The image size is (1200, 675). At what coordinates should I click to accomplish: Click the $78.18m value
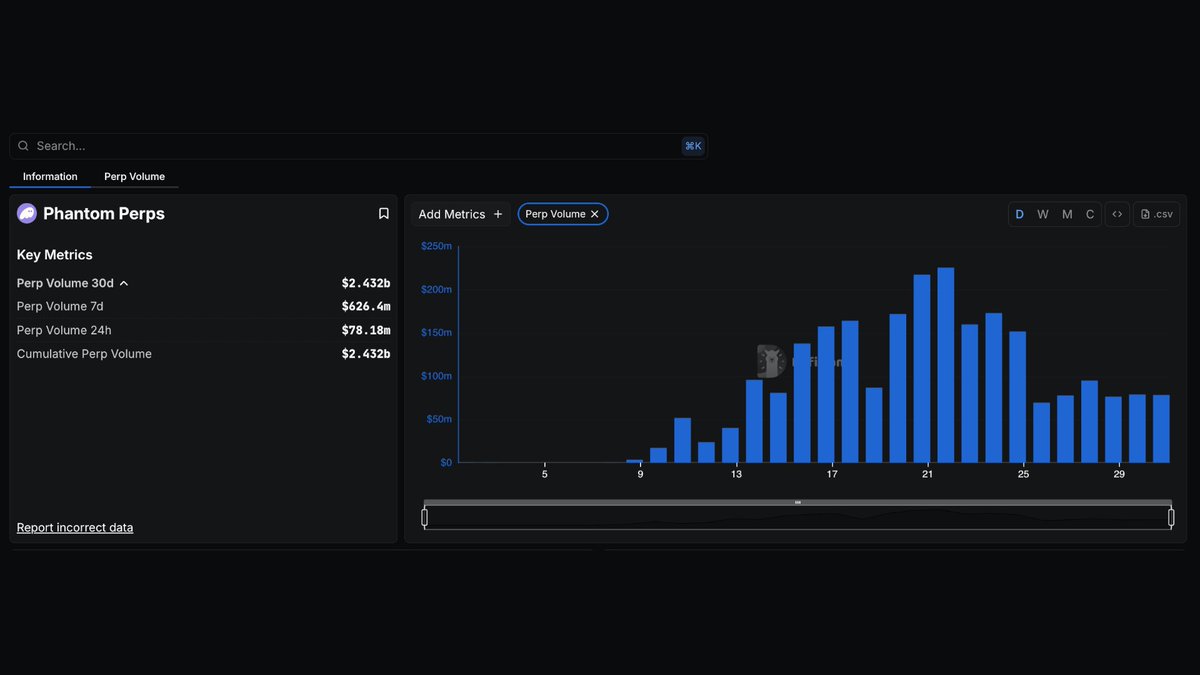click(x=366, y=330)
